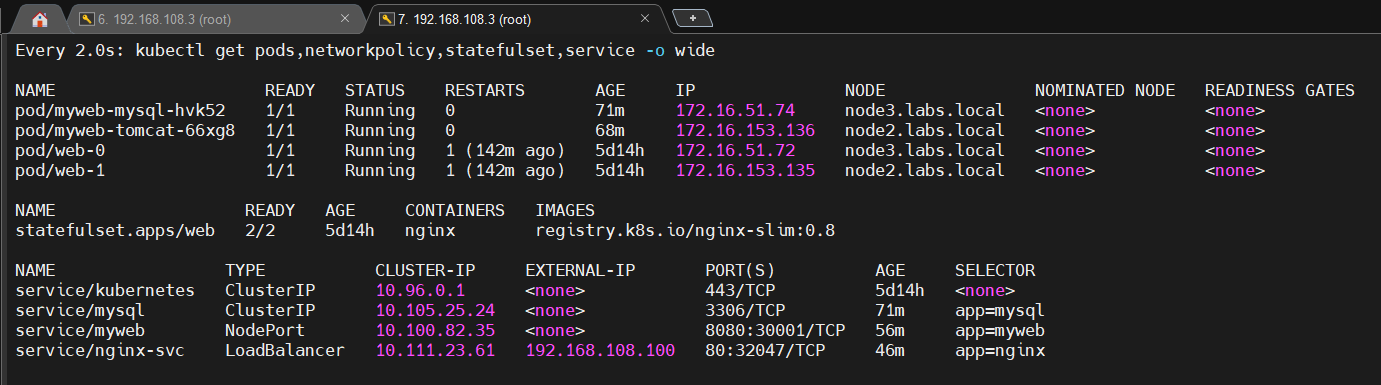Click age 46m of nginx-svc
This screenshot has width=1381, height=385.
coord(890,350)
